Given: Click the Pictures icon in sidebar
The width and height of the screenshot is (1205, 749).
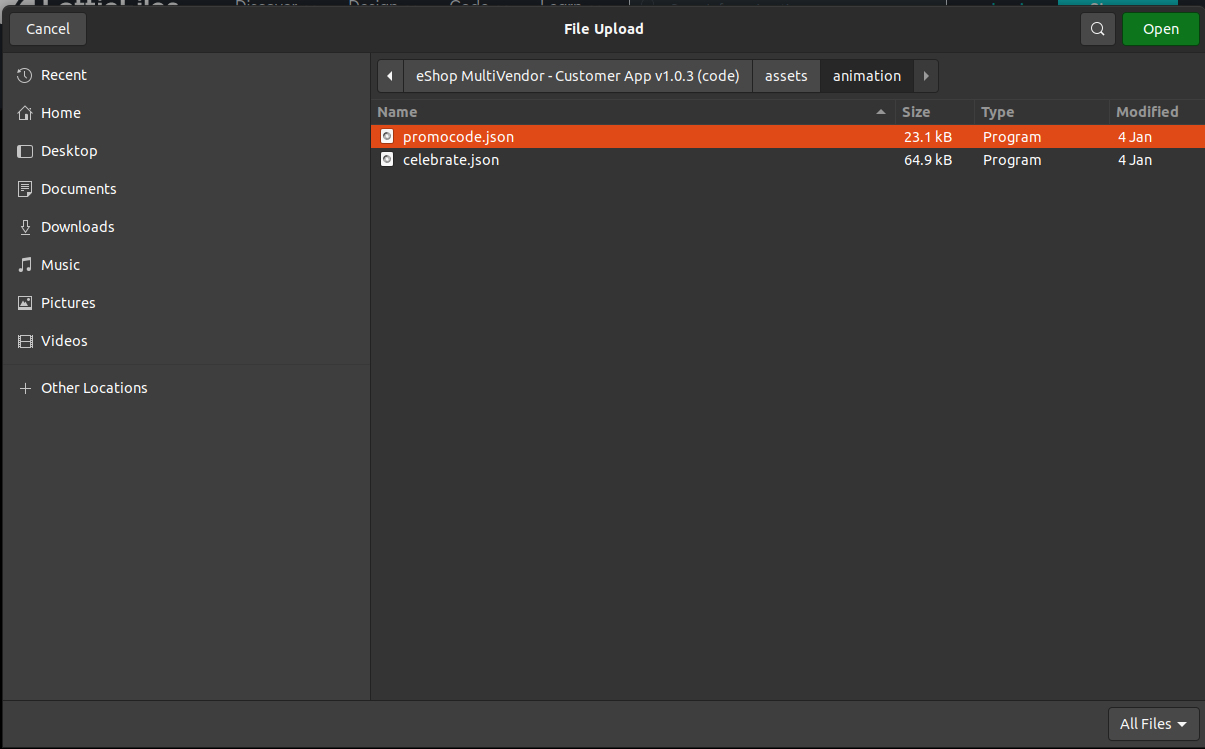Looking at the screenshot, I should pos(25,303).
